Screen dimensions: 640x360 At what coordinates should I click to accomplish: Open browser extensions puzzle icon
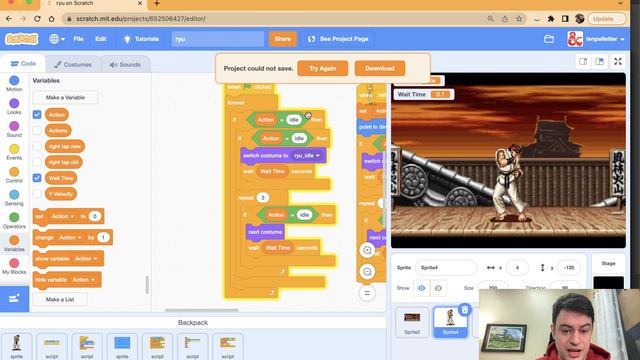551,19
